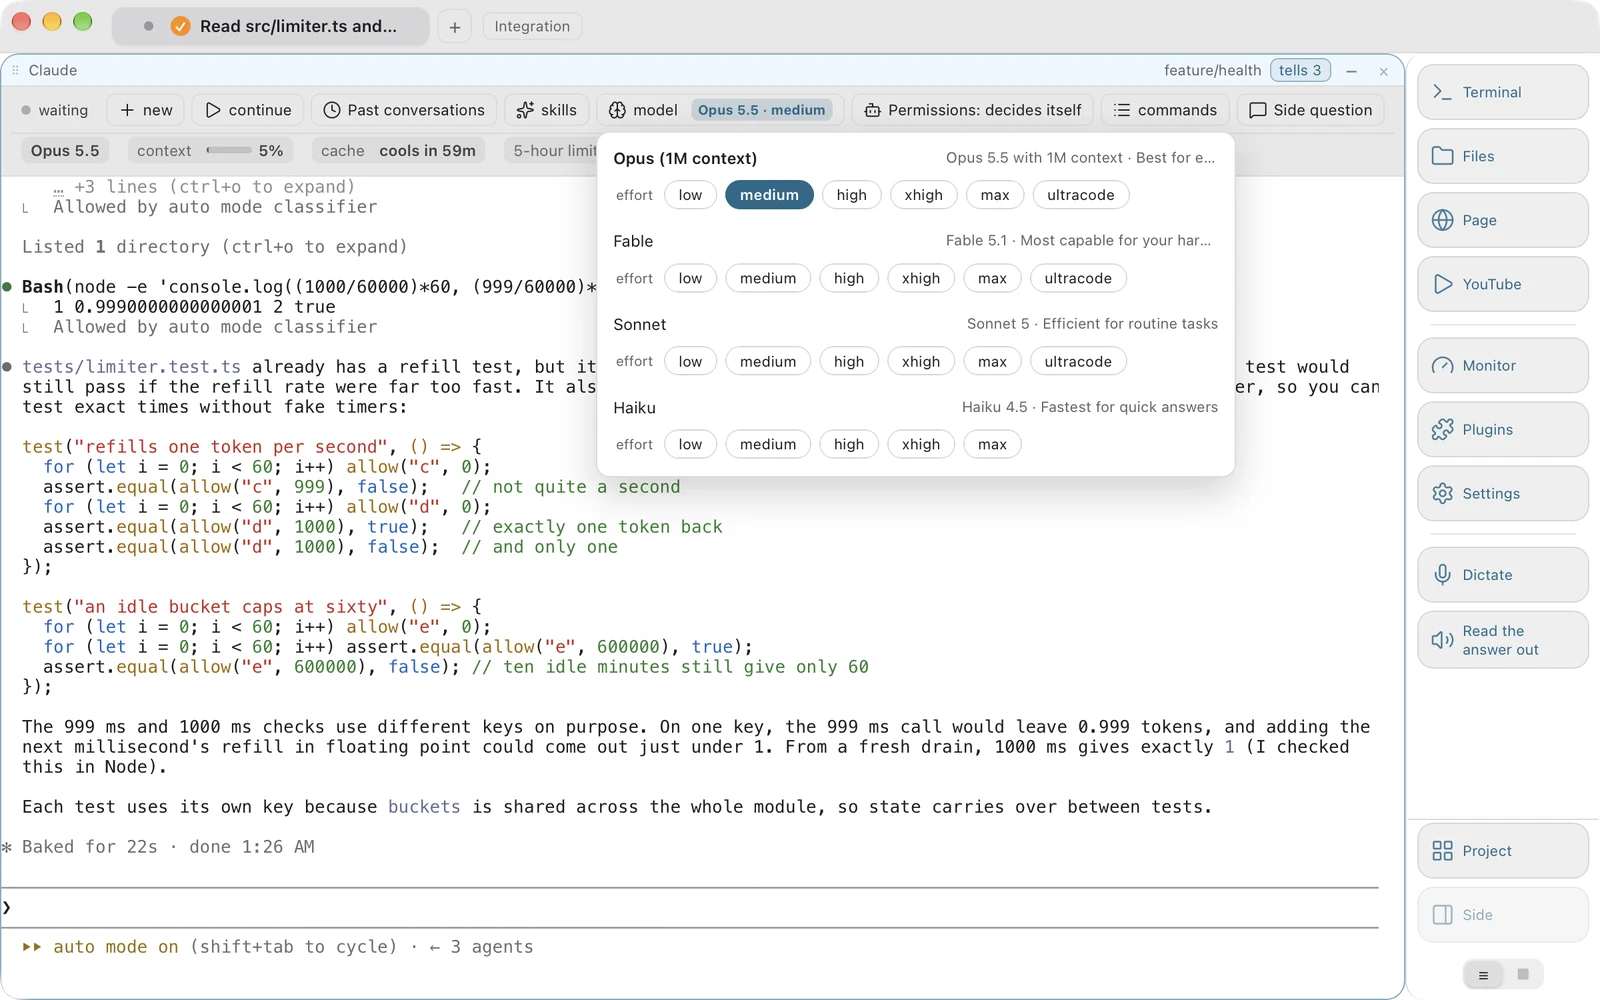Viewport: 1600px width, 1000px height.
Task: Click the cache cools in 59m indicator
Action: point(398,151)
